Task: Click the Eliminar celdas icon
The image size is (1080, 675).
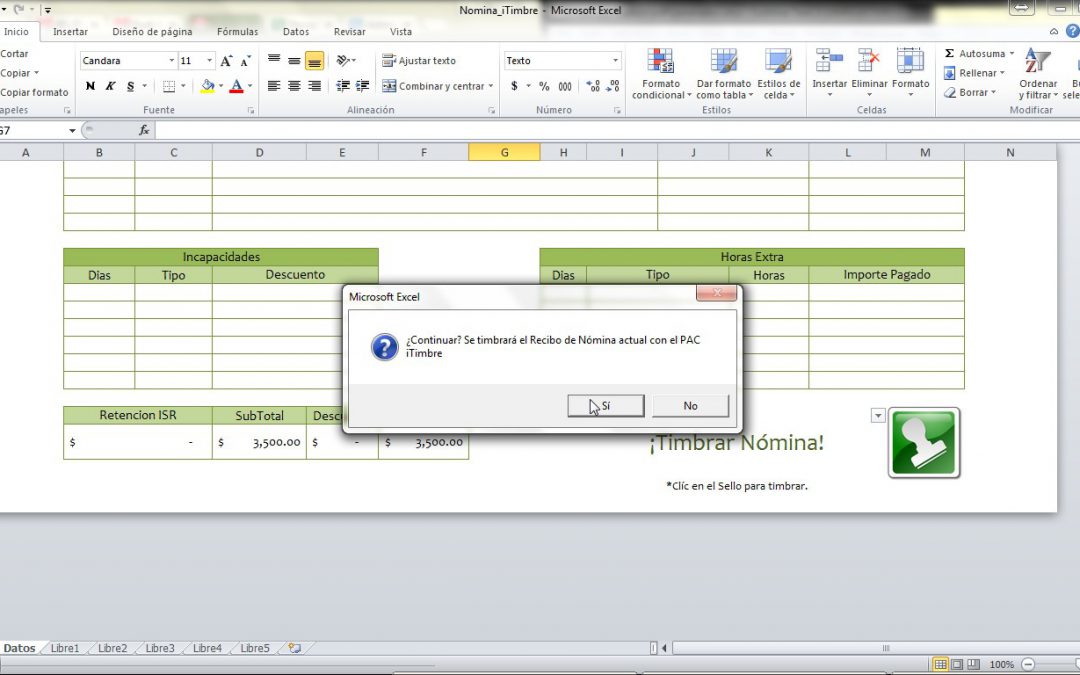Action: click(x=868, y=62)
